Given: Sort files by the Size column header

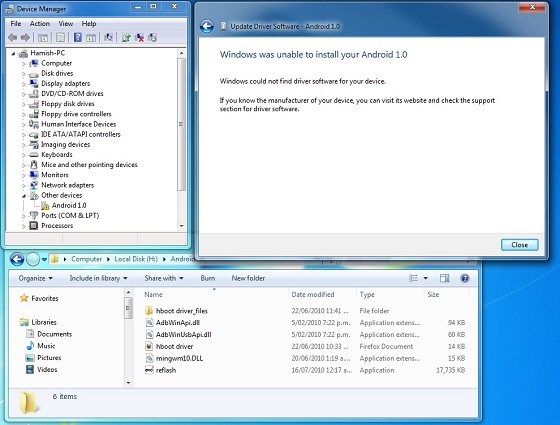Looking at the screenshot, I should 446,295.
